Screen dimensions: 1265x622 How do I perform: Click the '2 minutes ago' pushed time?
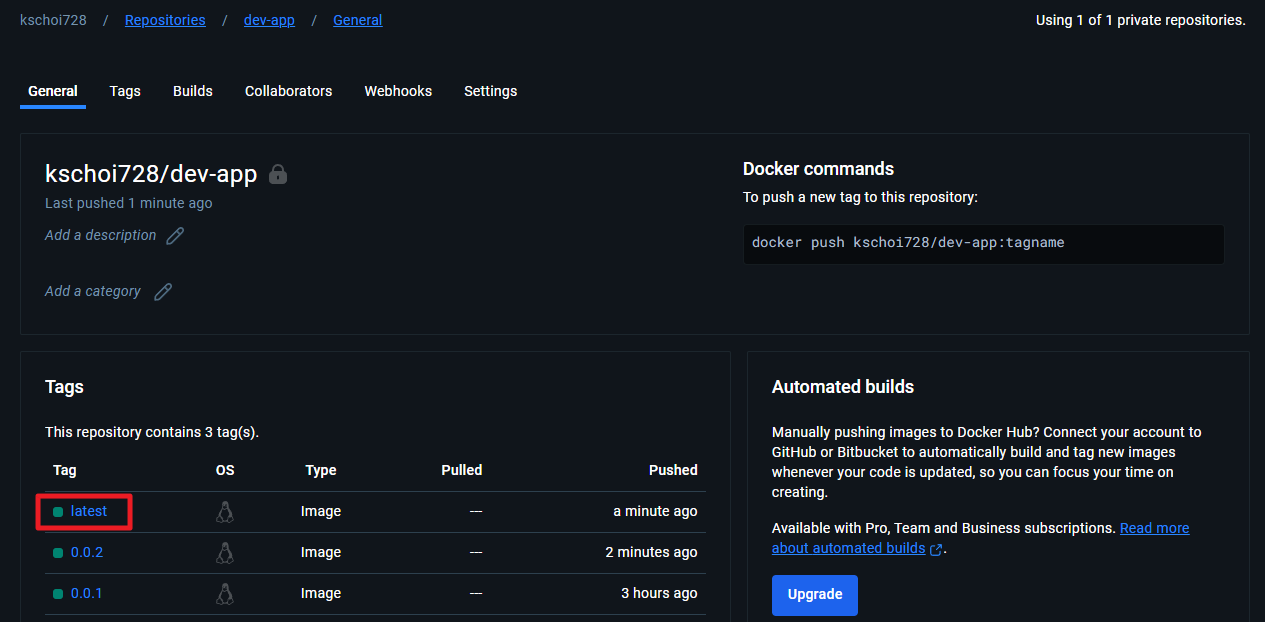(x=652, y=552)
